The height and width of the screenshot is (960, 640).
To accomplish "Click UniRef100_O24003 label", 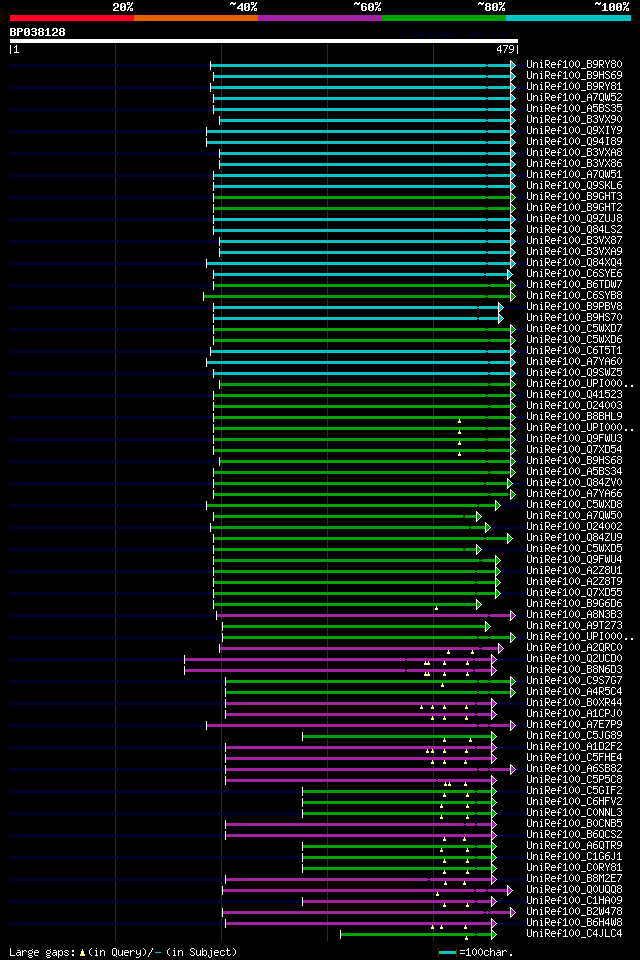I will (x=574, y=406).
